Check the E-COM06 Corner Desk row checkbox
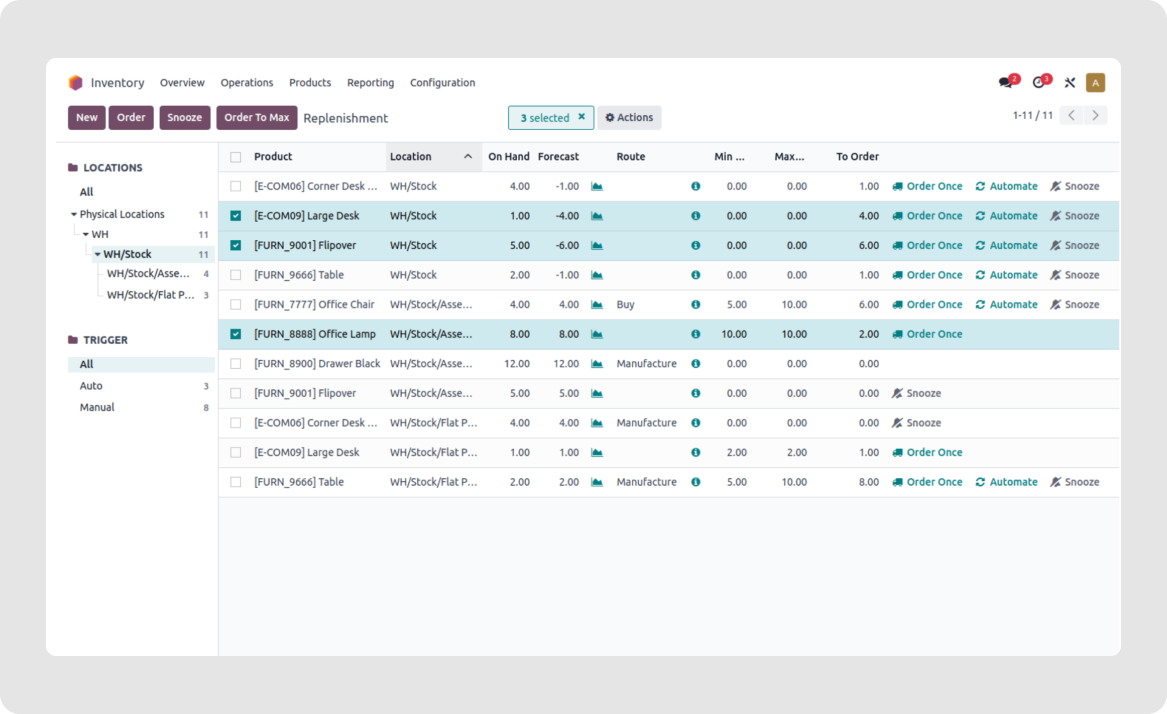Viewport: 1167px width, 714px height. (x=235, y=186)
